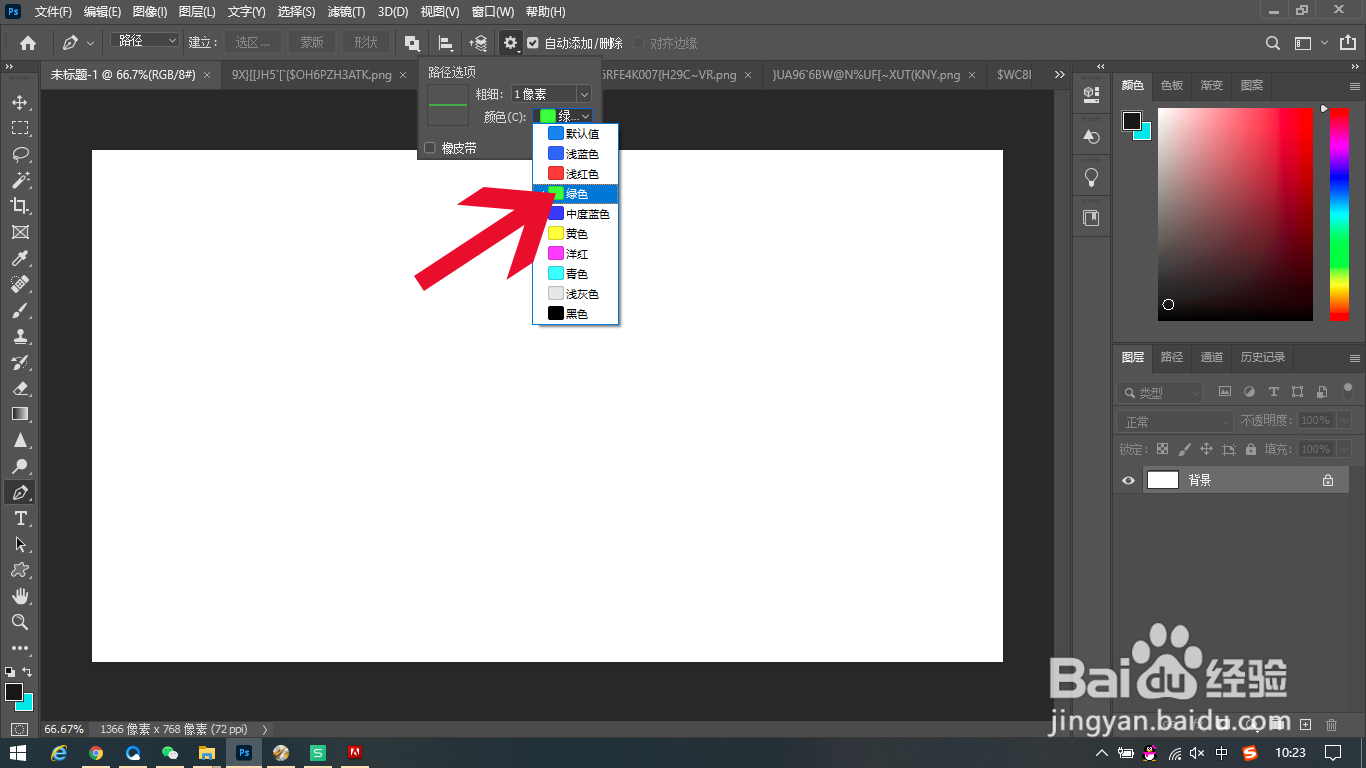Choose 黄色 from color list

[576, 234]
